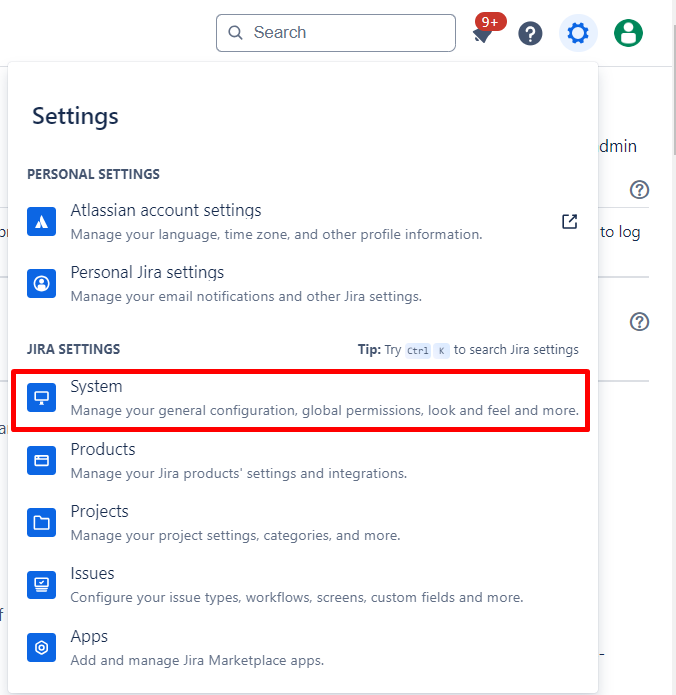The width and height of the screenshot is (676, 695).
Task: Focus the Search input field
Action: (x=336, y=33)
